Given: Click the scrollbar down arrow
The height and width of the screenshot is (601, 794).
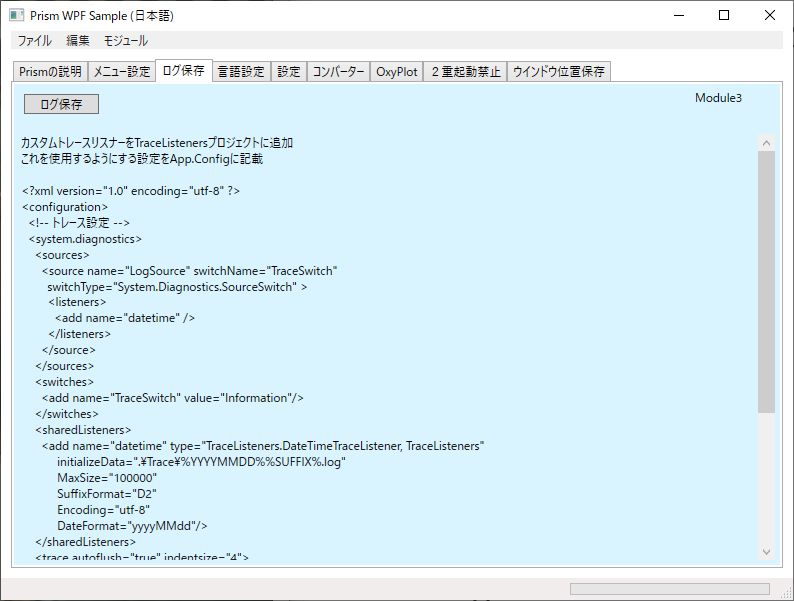Looking at the screenshot, I should pyautogui.click(x=766, y=552).
